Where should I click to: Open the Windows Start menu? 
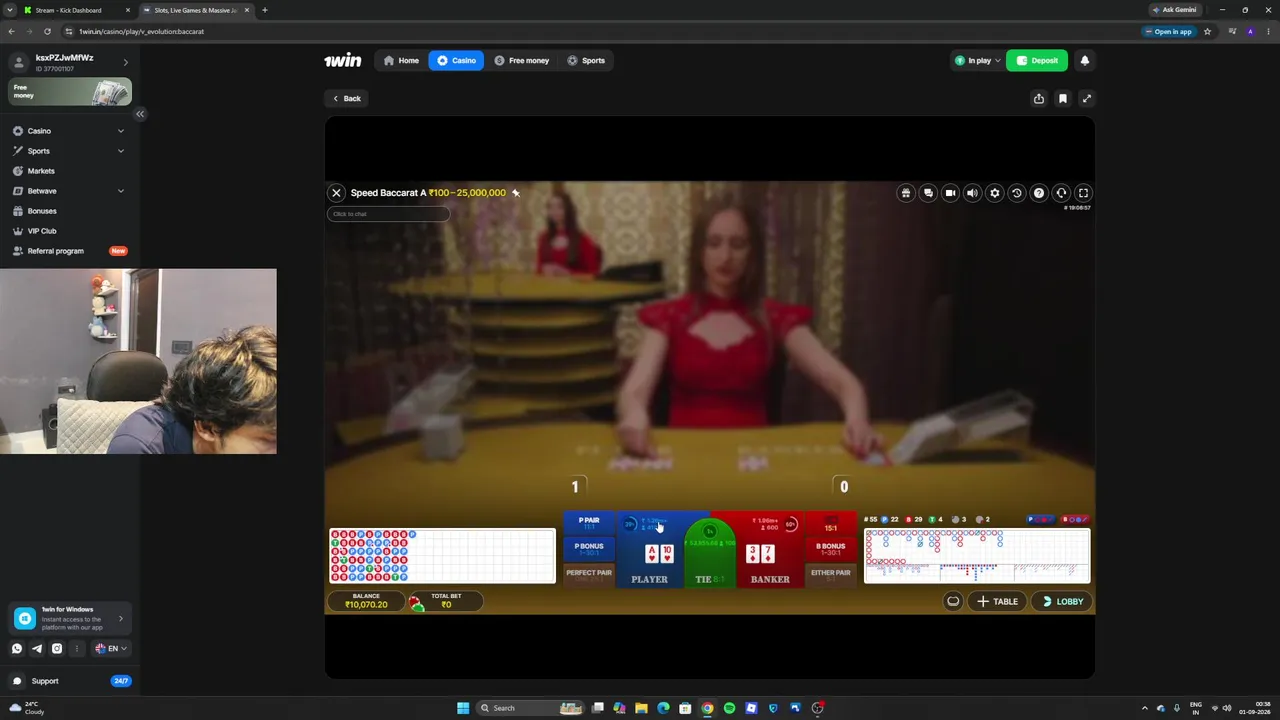pyautogui.click(x=463, y=708)
